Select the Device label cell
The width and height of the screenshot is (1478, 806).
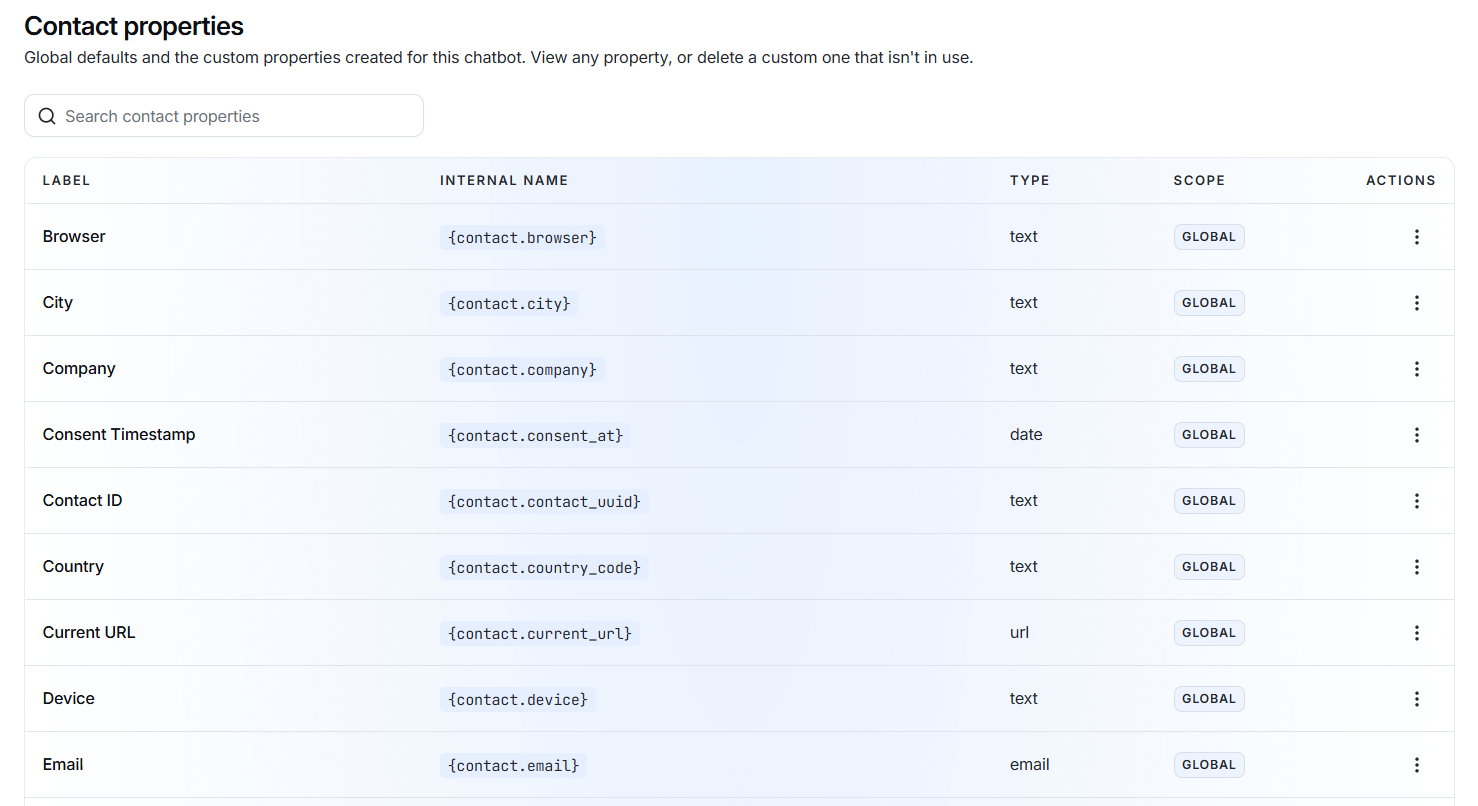click(69, 699)
